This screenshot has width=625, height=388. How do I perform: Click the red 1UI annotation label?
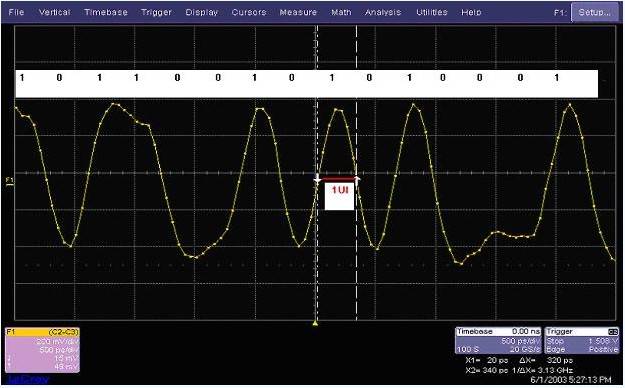point(340,190)
